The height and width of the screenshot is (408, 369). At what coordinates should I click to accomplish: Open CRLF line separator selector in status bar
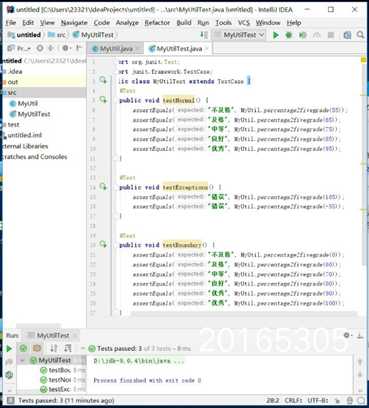(293, 400)
